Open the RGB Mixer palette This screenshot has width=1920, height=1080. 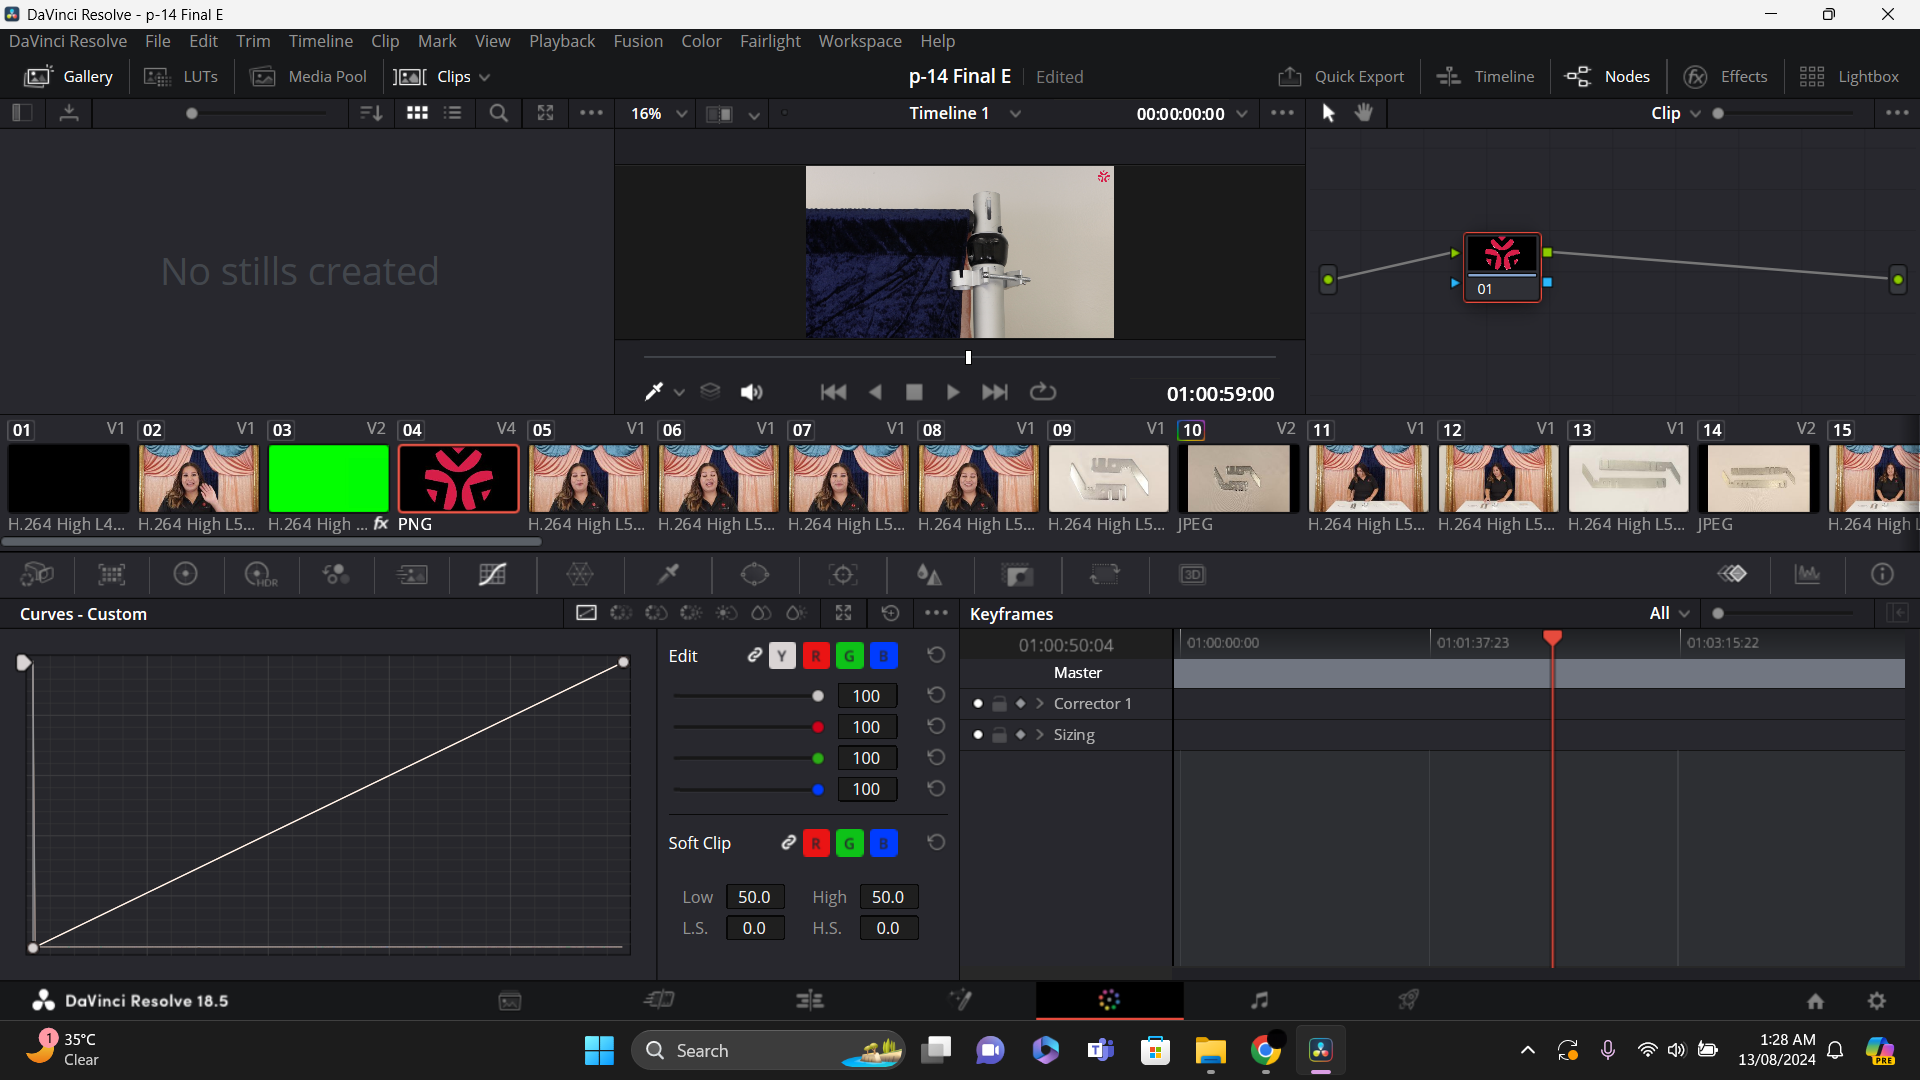[335, 575]
